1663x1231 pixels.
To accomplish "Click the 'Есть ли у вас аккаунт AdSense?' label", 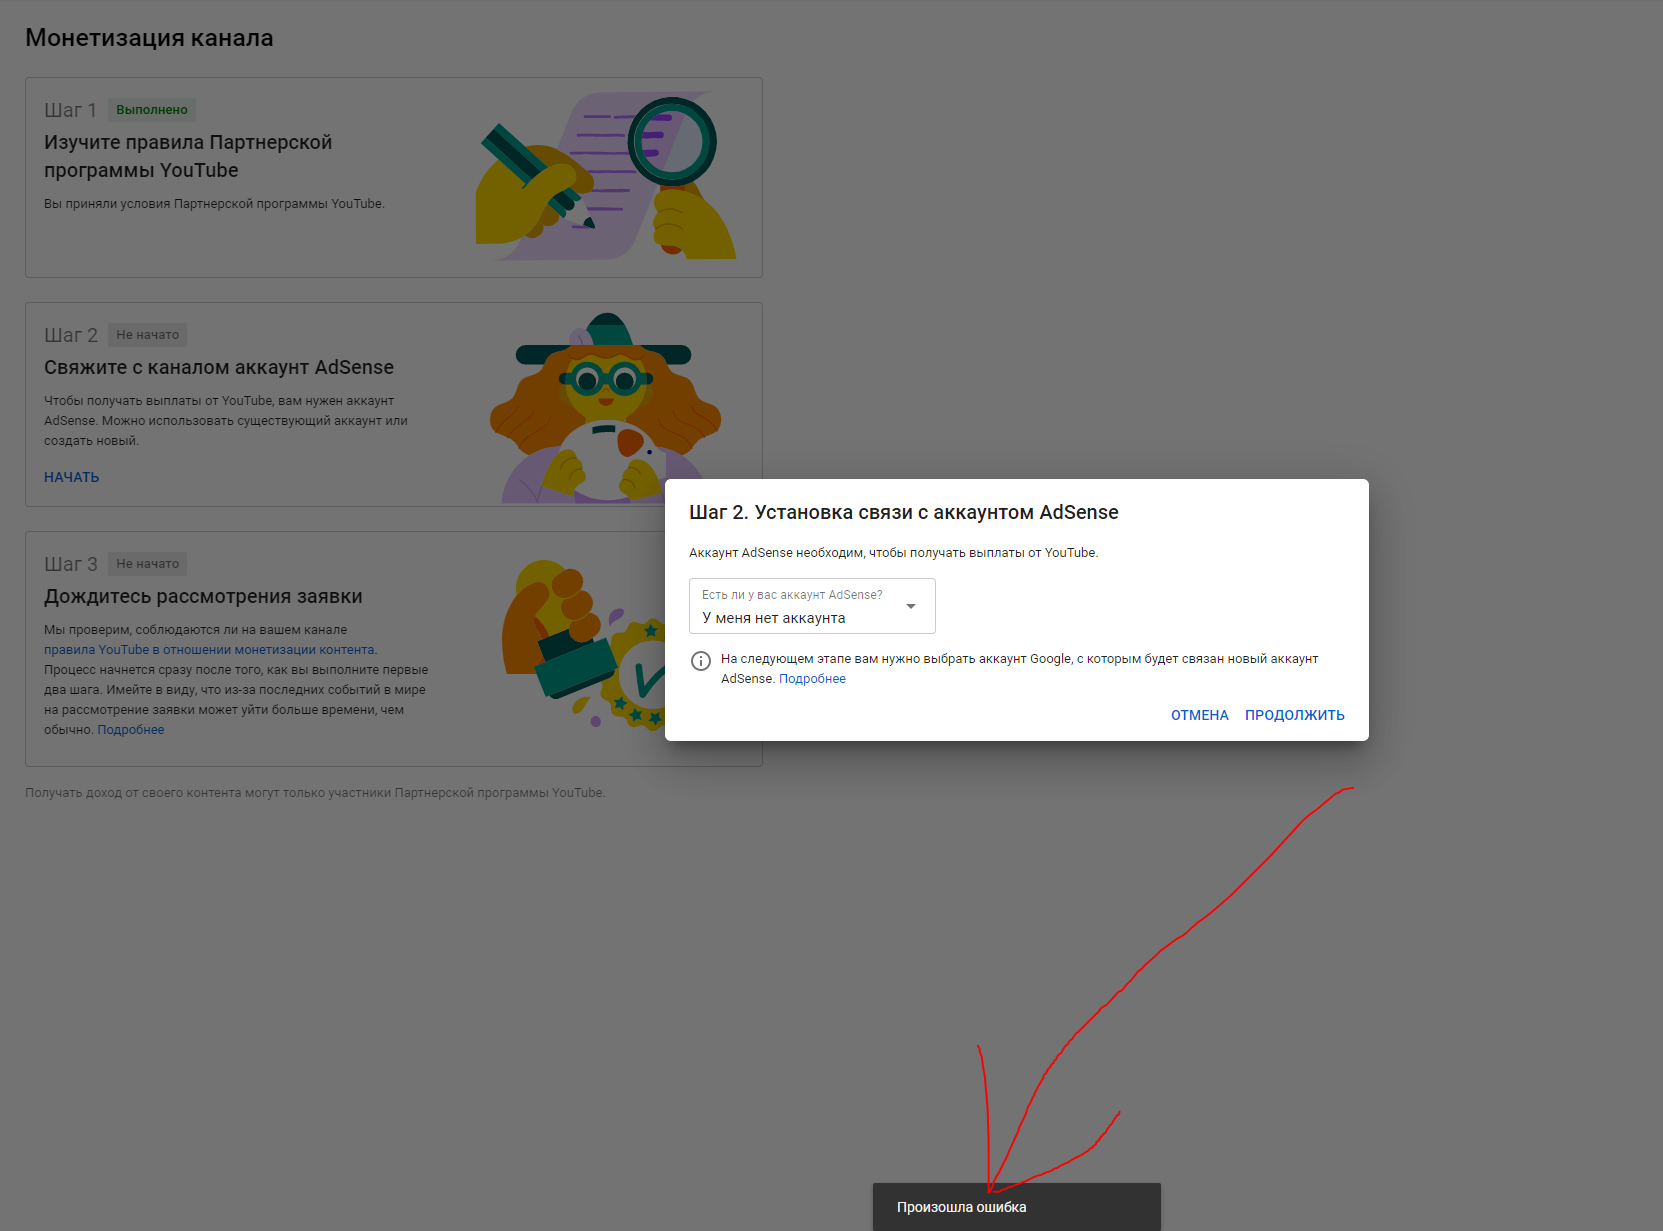I will 792,595.
